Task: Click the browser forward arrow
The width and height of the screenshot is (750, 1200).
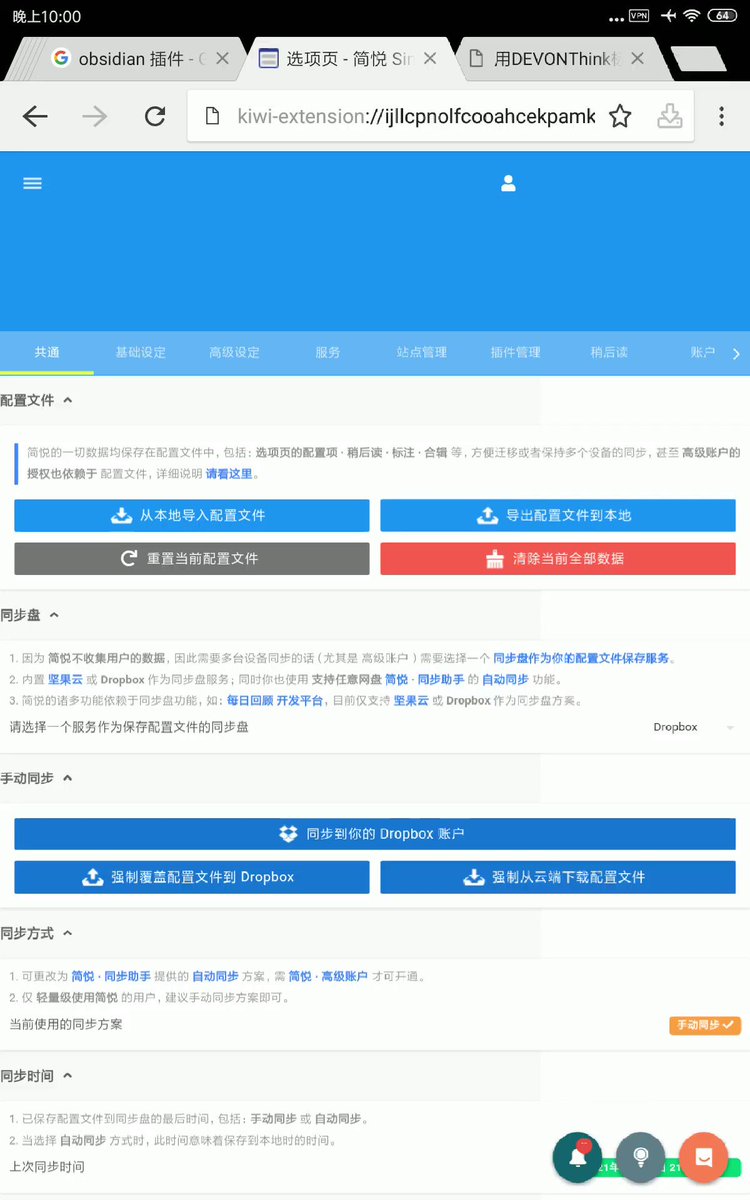Action: pos(95,116)
